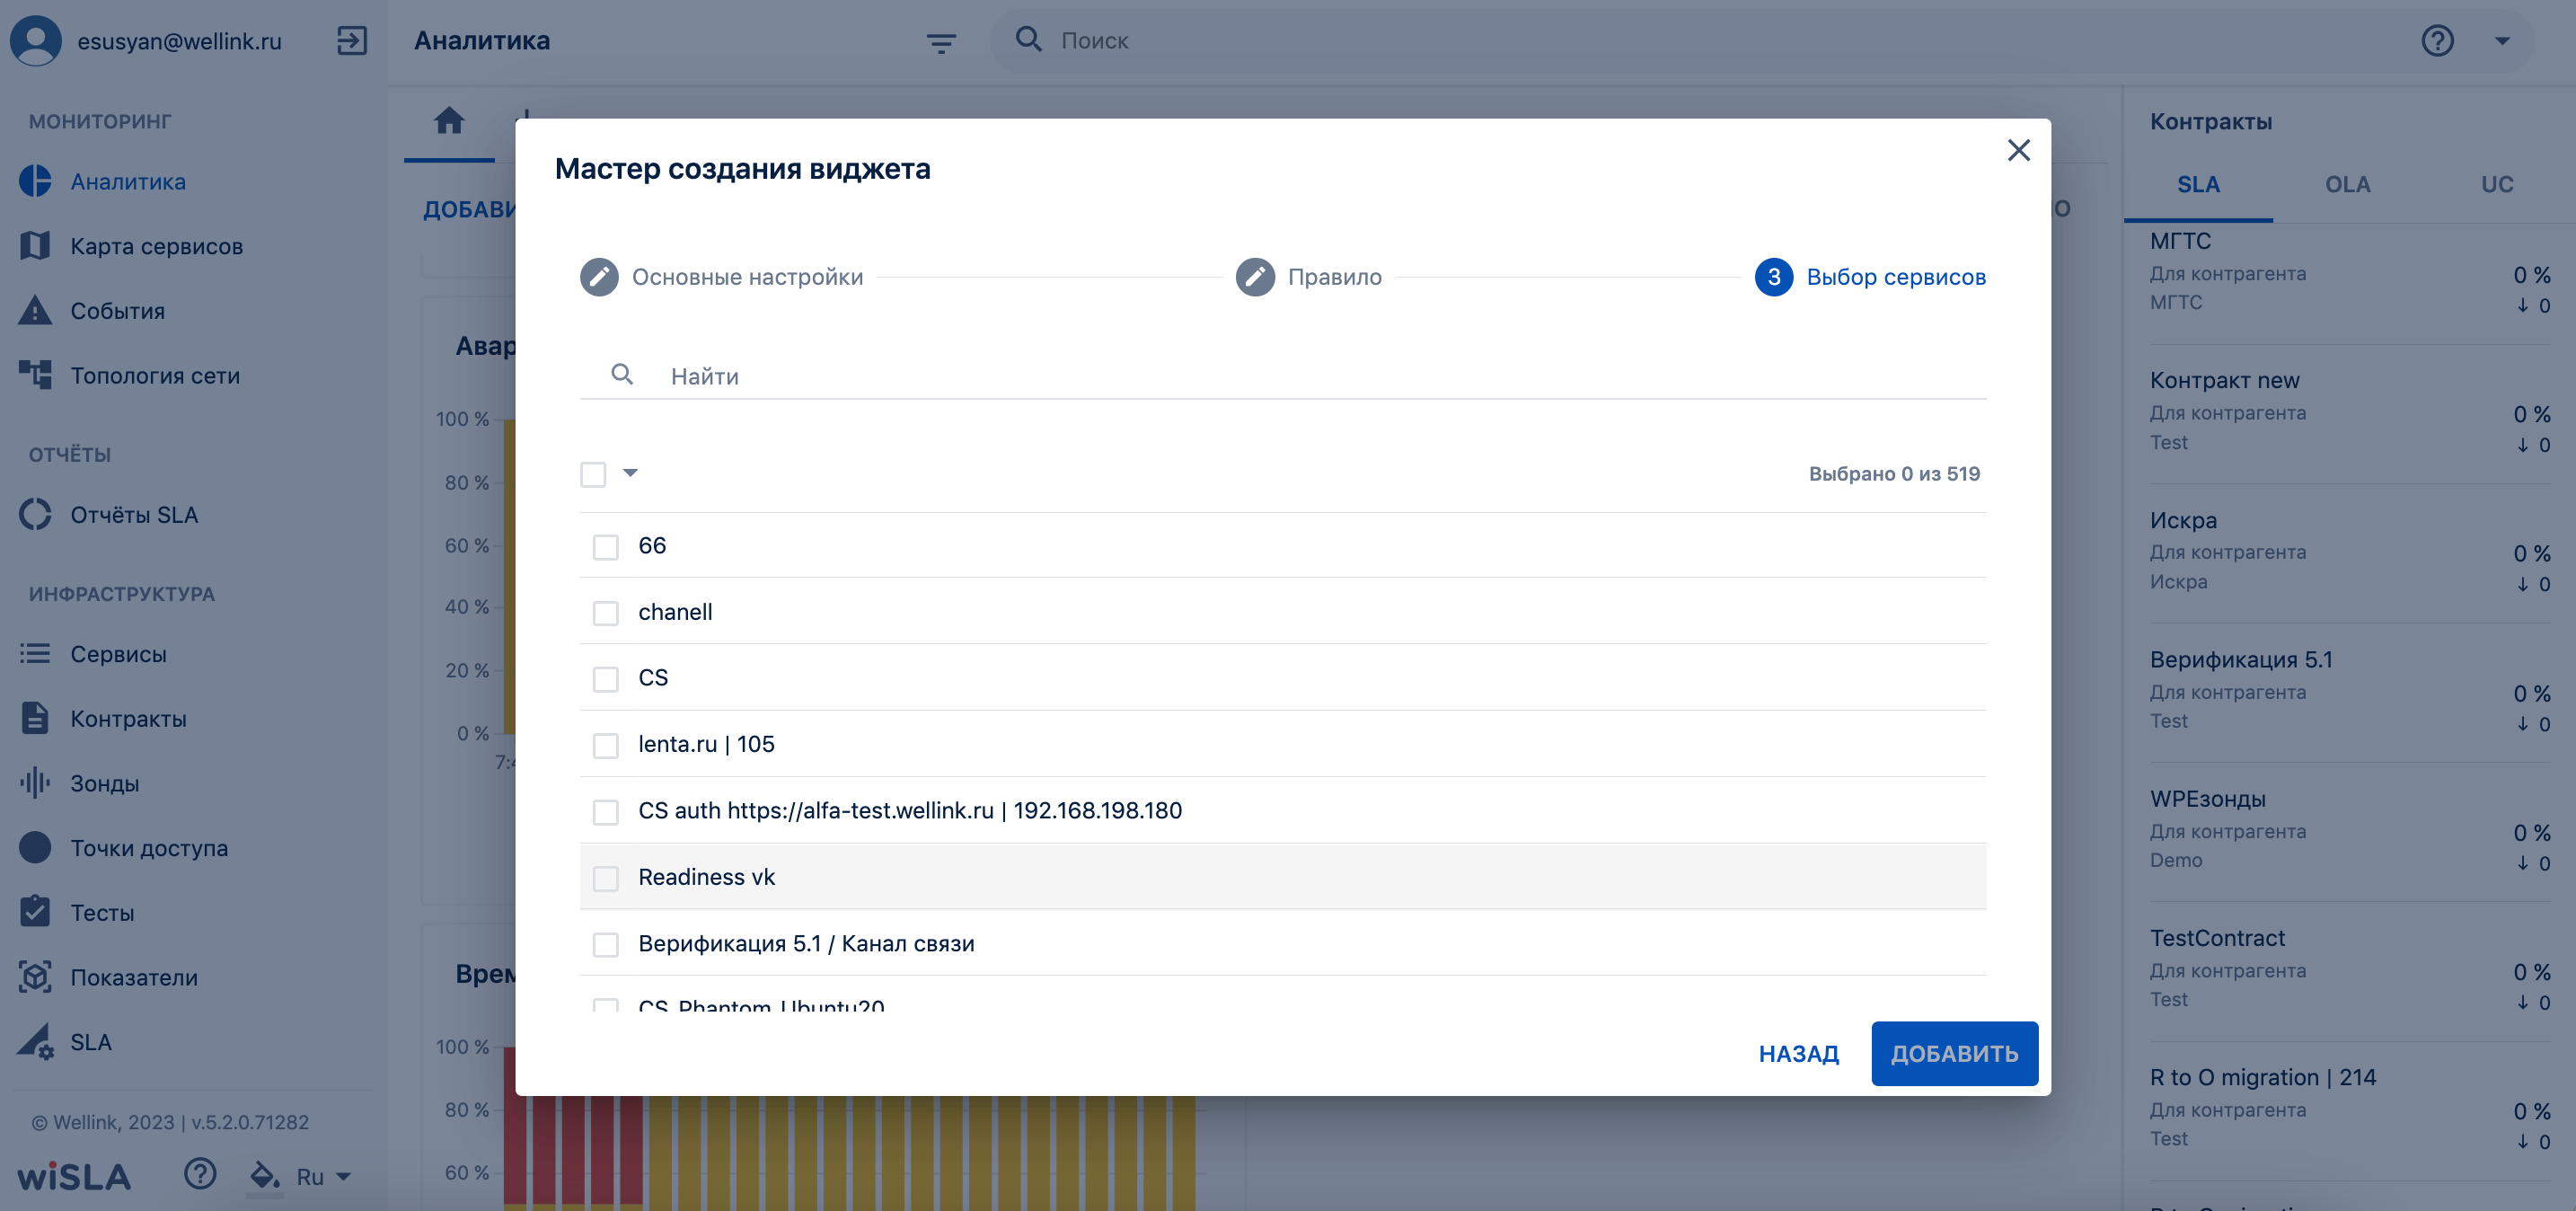Switch to the UC contracts tab

pos(2497,185)
